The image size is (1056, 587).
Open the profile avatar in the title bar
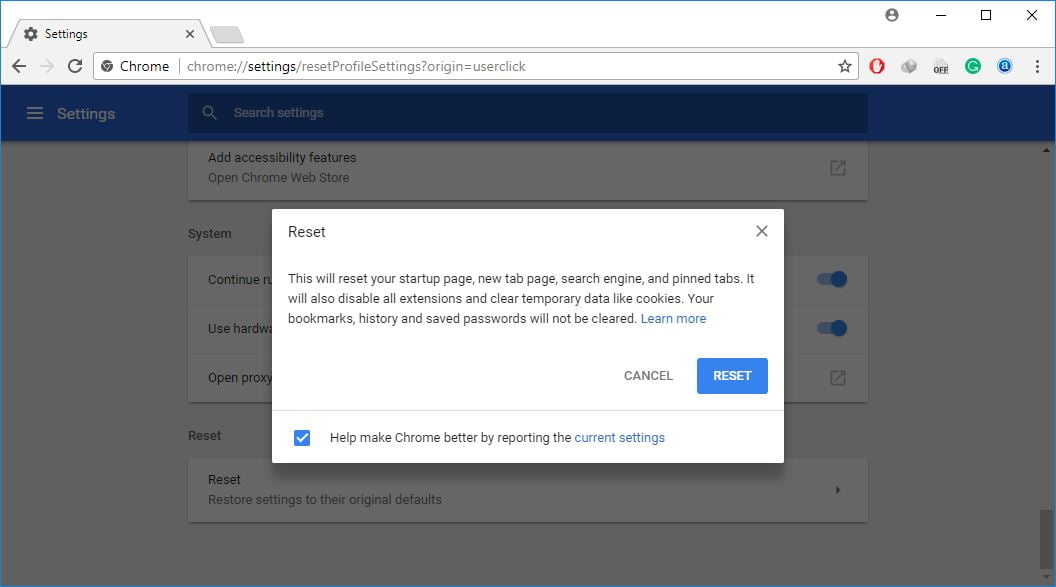[892, 15]
